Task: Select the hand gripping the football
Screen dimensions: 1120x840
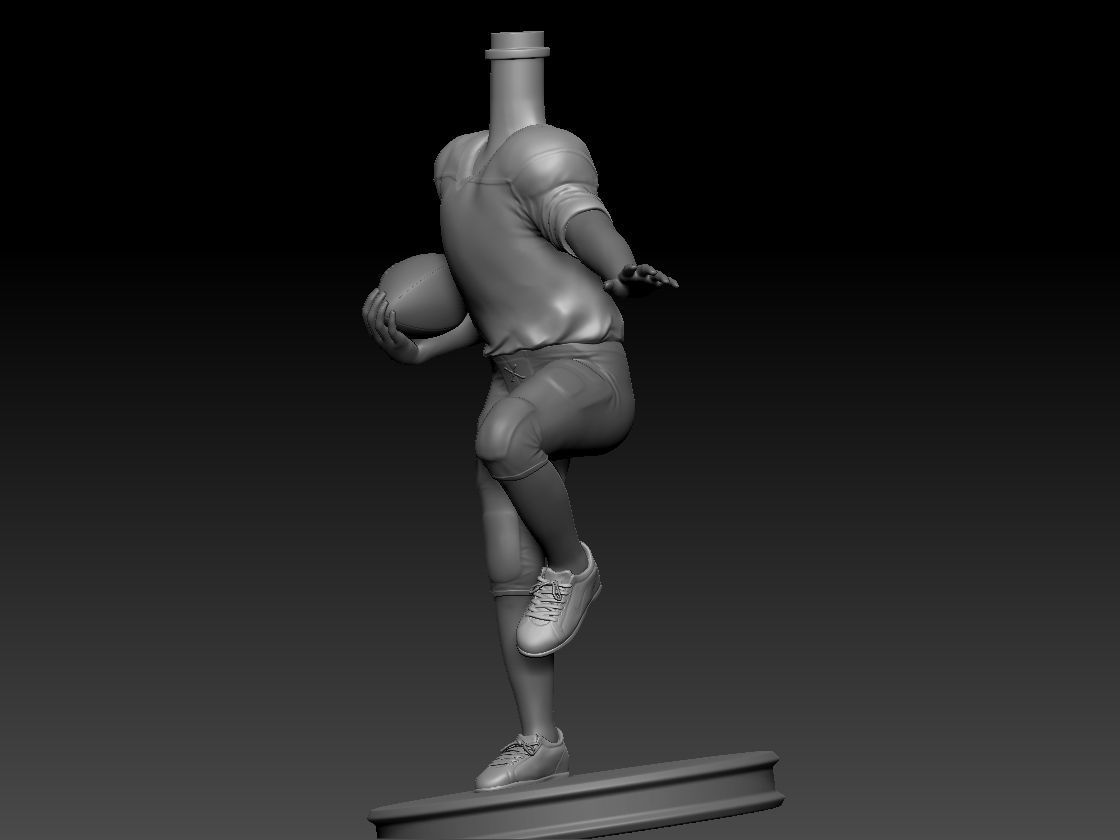Action: tap(390, 326)
